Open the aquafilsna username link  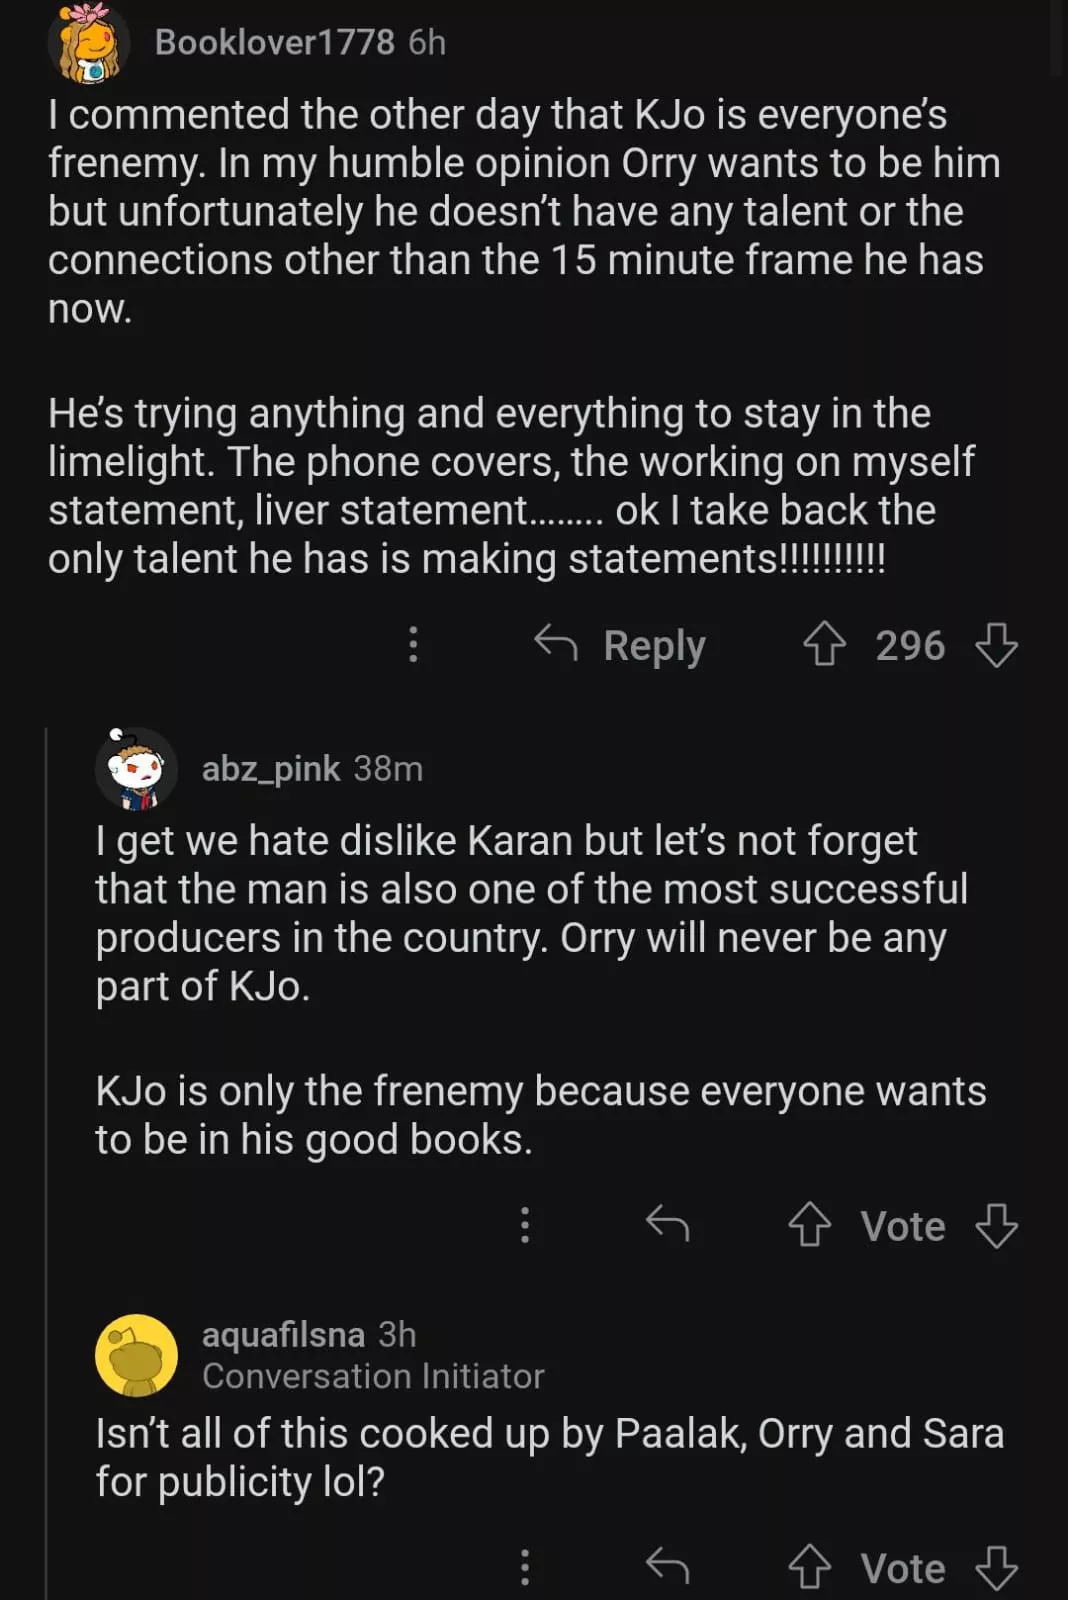[x=283, y=1335]
